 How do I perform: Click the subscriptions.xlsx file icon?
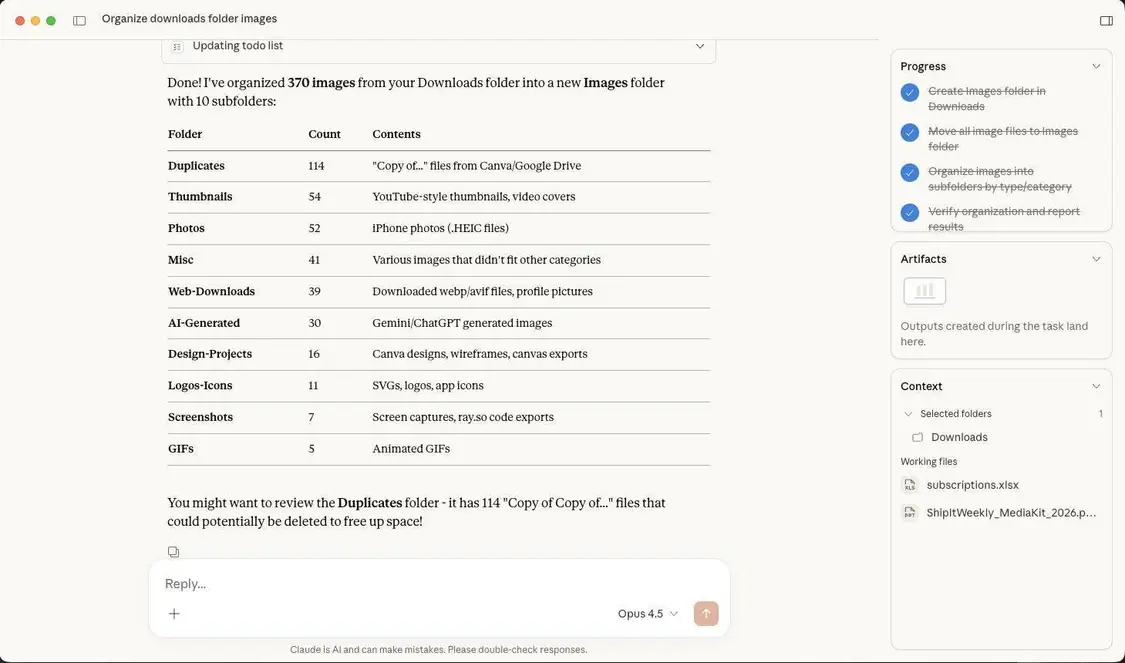point(910,485)
